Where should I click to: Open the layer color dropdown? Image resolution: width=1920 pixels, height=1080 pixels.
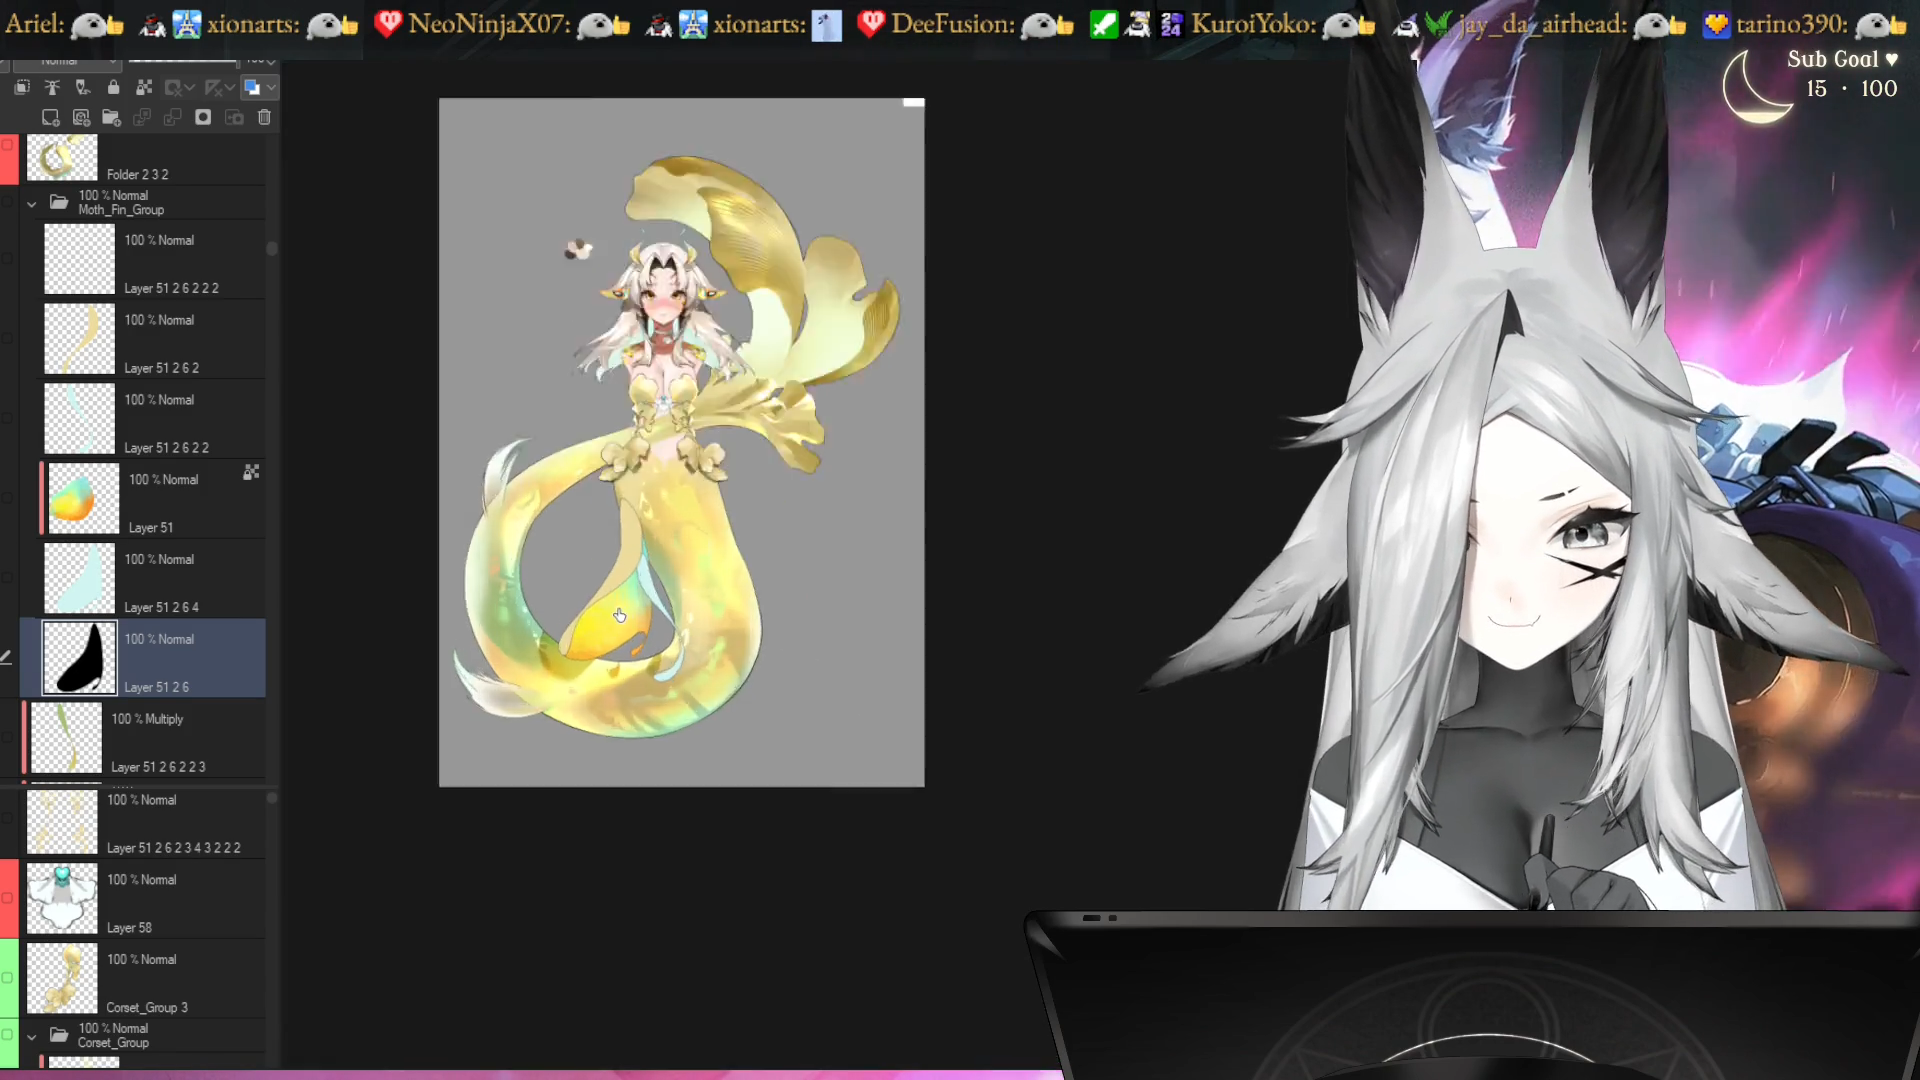[x=271, y=88]
